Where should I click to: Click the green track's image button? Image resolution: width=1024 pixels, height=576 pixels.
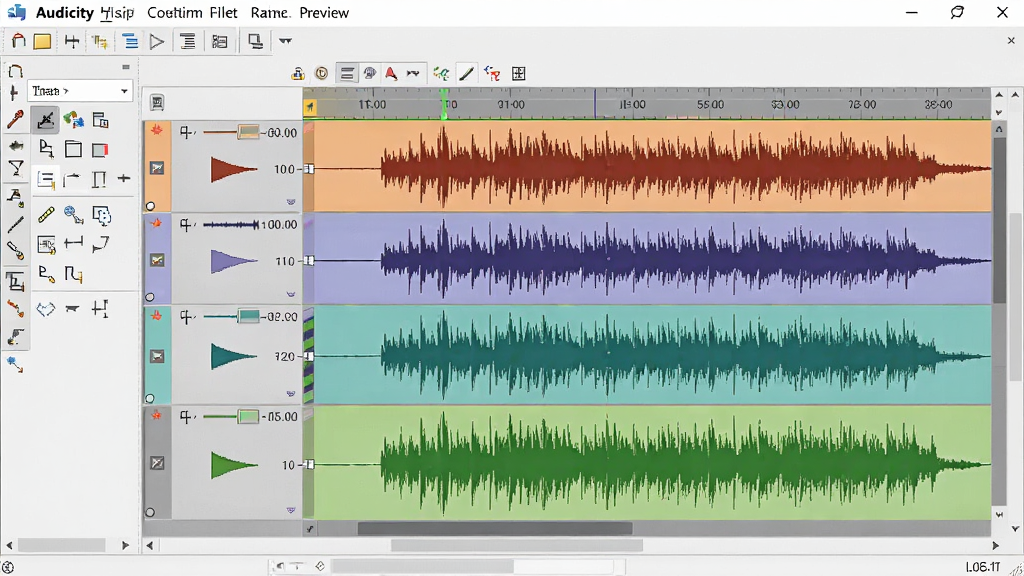pyautogui.click(x=157, y=463)
